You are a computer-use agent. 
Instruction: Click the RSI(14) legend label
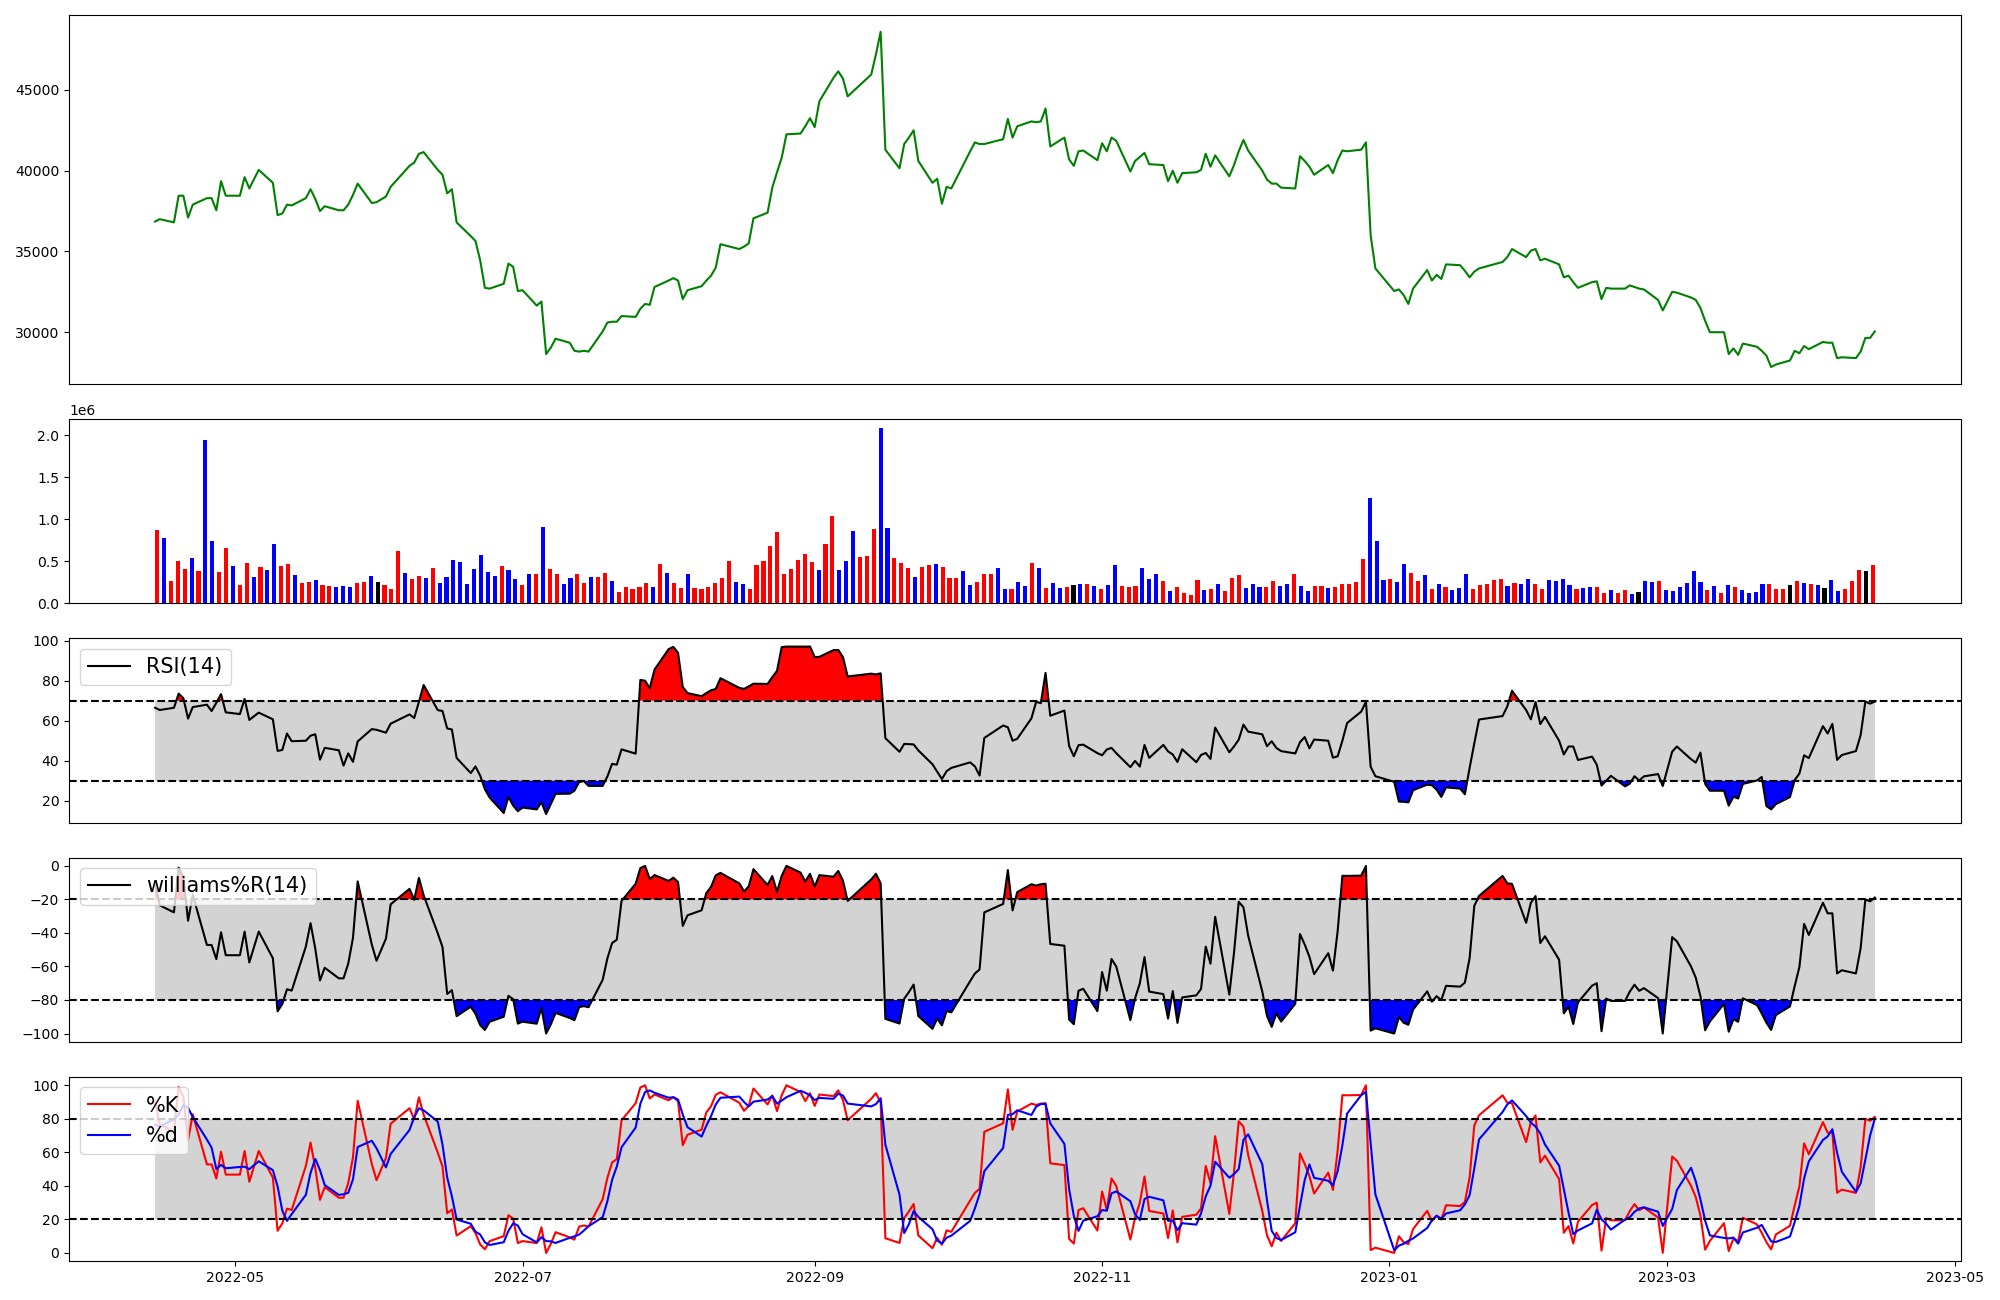coord(183,666)
